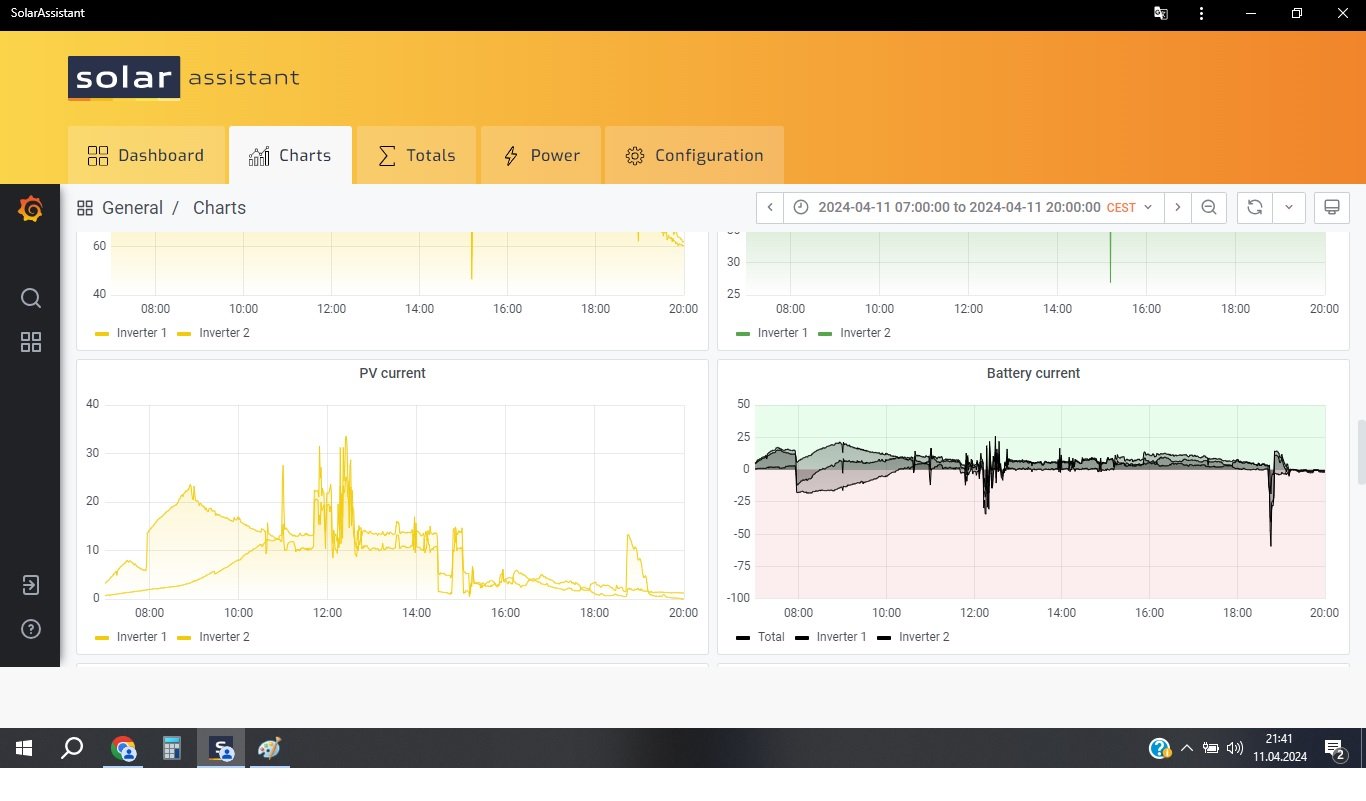Refresh the dashboard with the refresh icon
This screenshot has height=801, width=1366.
[1254, 208]
